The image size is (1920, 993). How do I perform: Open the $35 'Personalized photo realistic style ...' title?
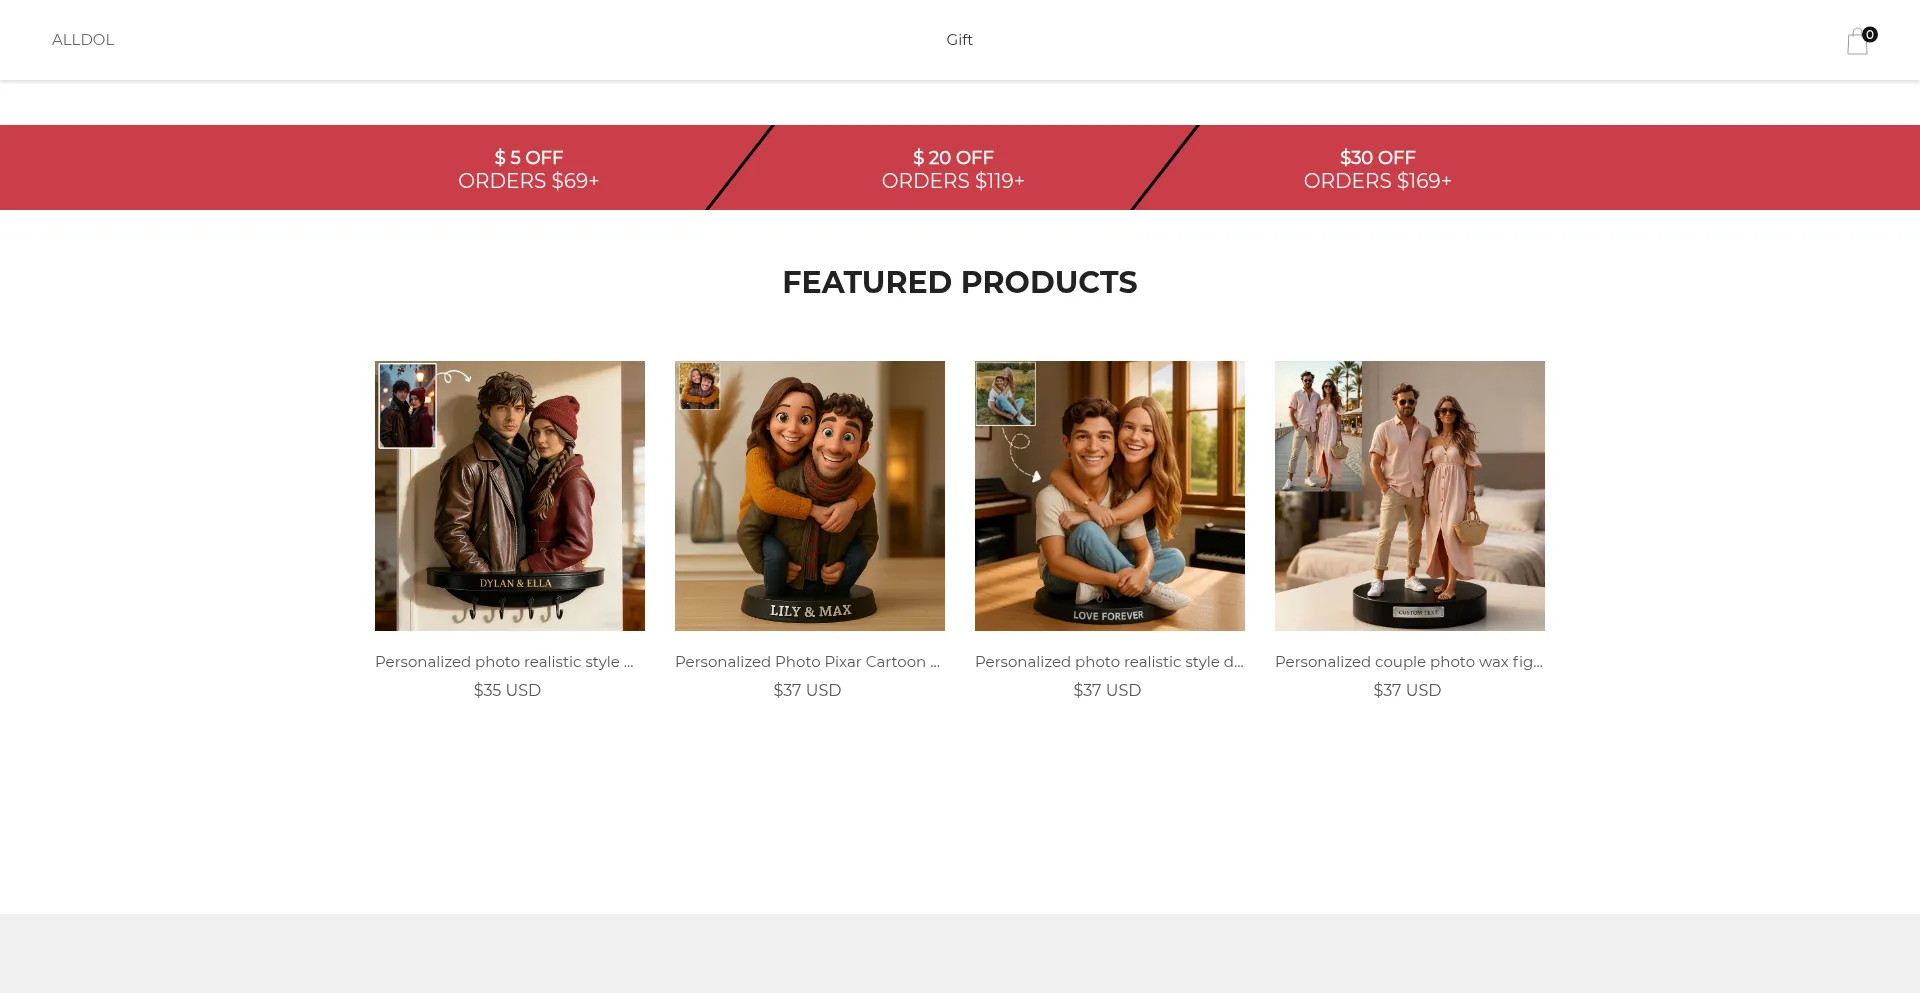[x=504, y=662]
